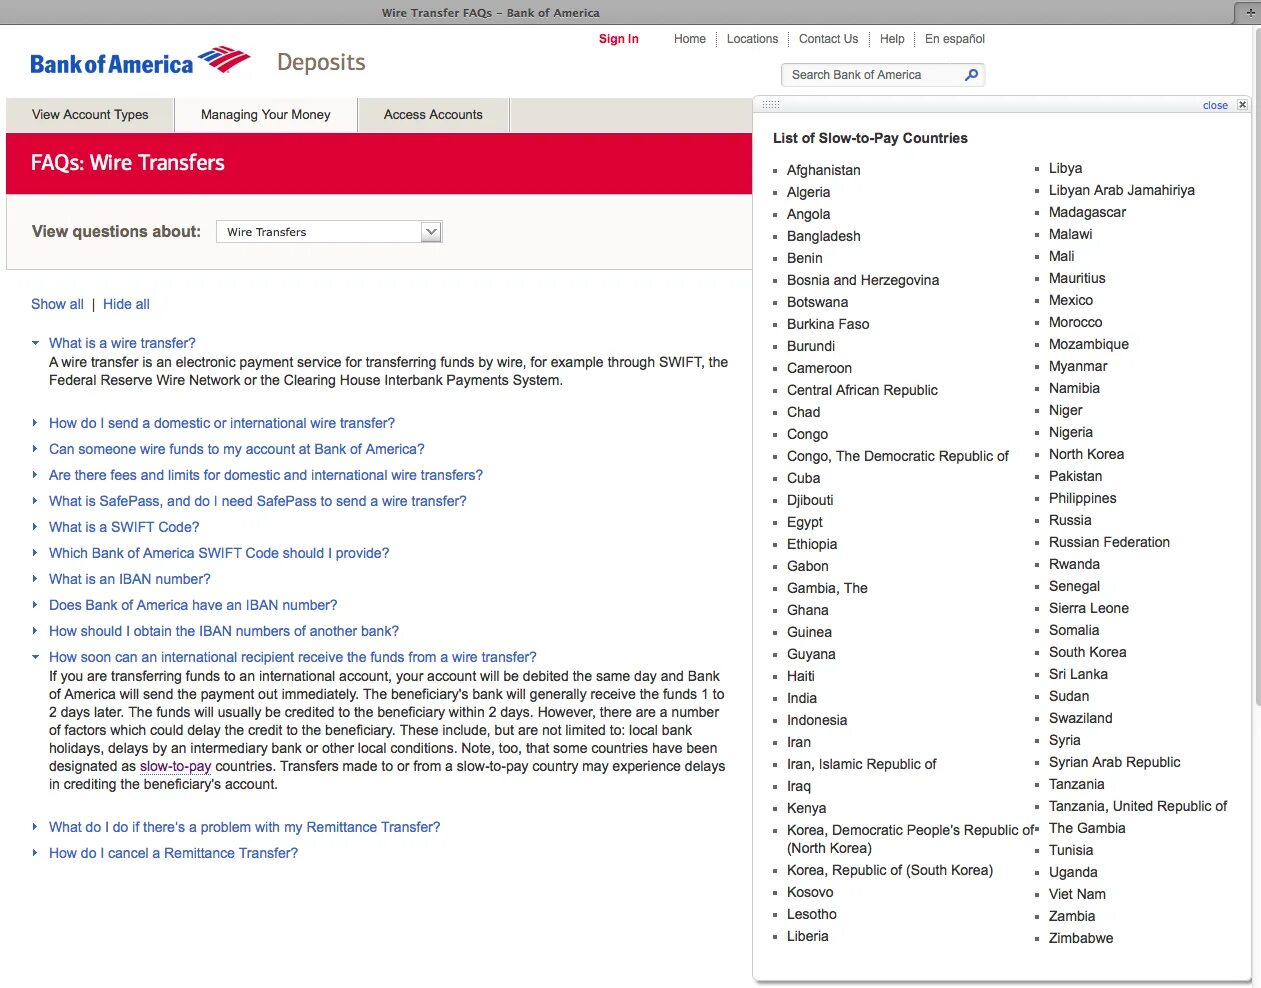1261x988 pixels.
Task: Click the slow-to-pay link in the answer
Action: click(175, 767)
